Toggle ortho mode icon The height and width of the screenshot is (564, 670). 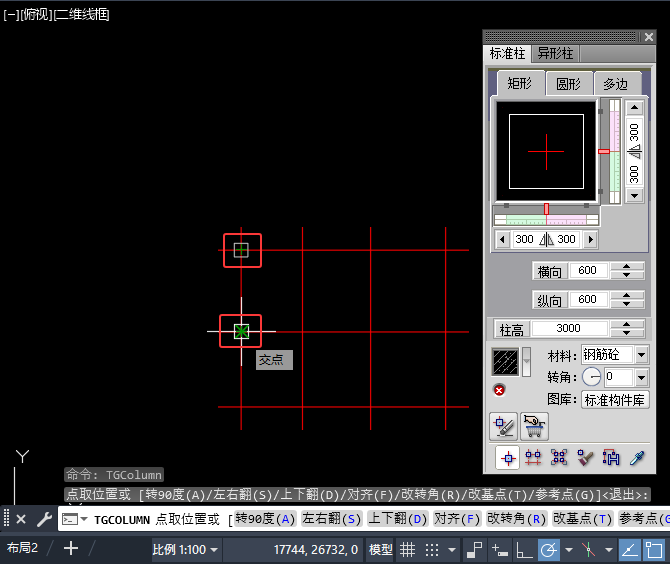tap(524, 549)
